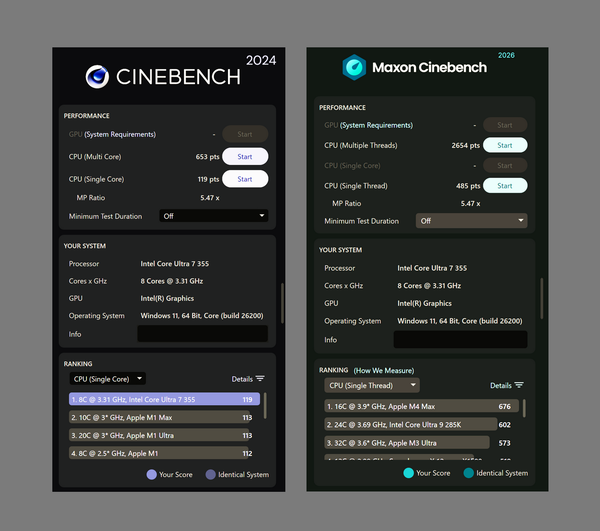
Task: Open Details filter icon in Cinebench 2026 ranking
Action: pyautogui.click(x=519, y=385)
